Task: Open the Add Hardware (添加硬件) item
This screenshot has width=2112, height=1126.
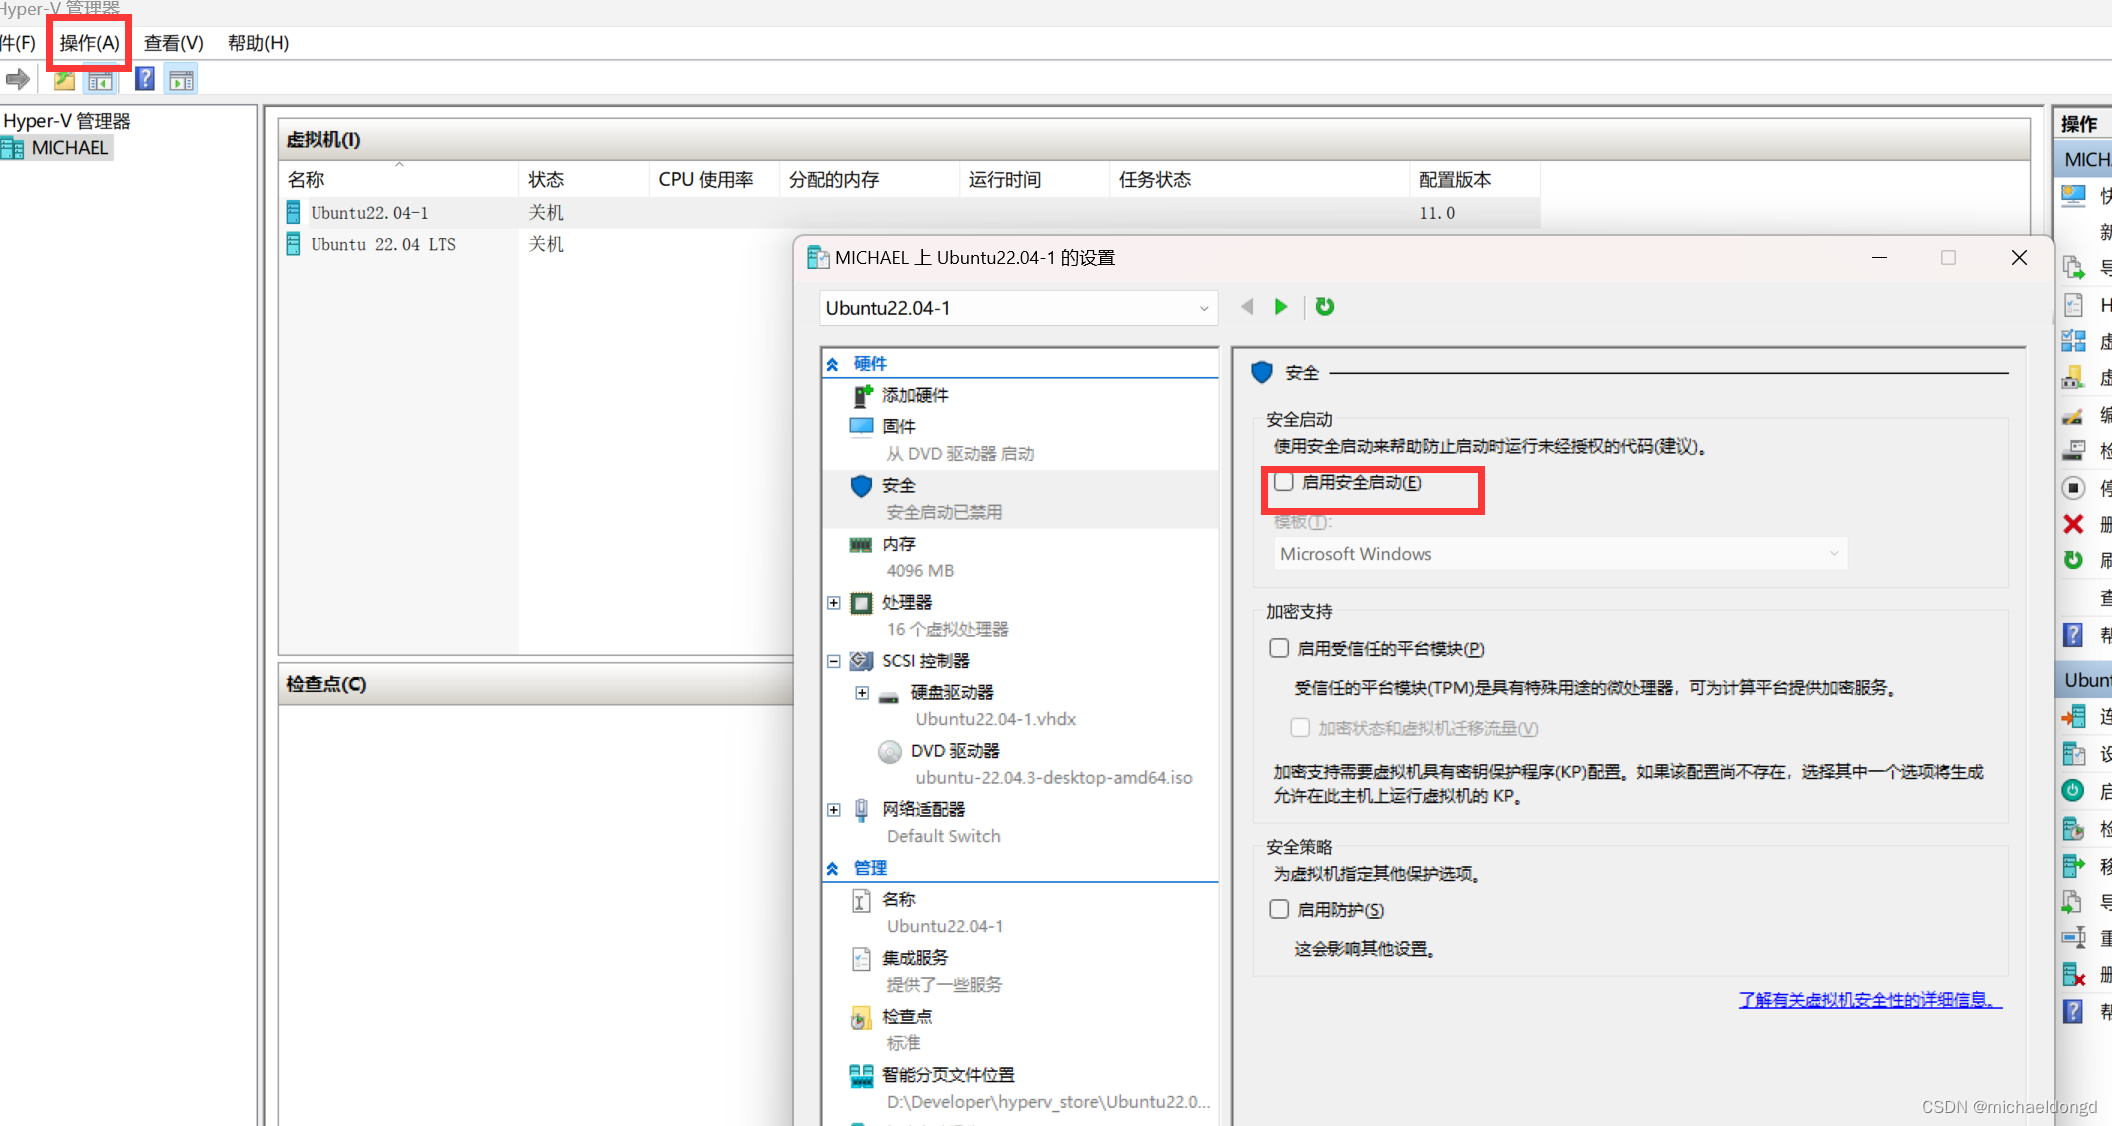Action: (915, 395)
